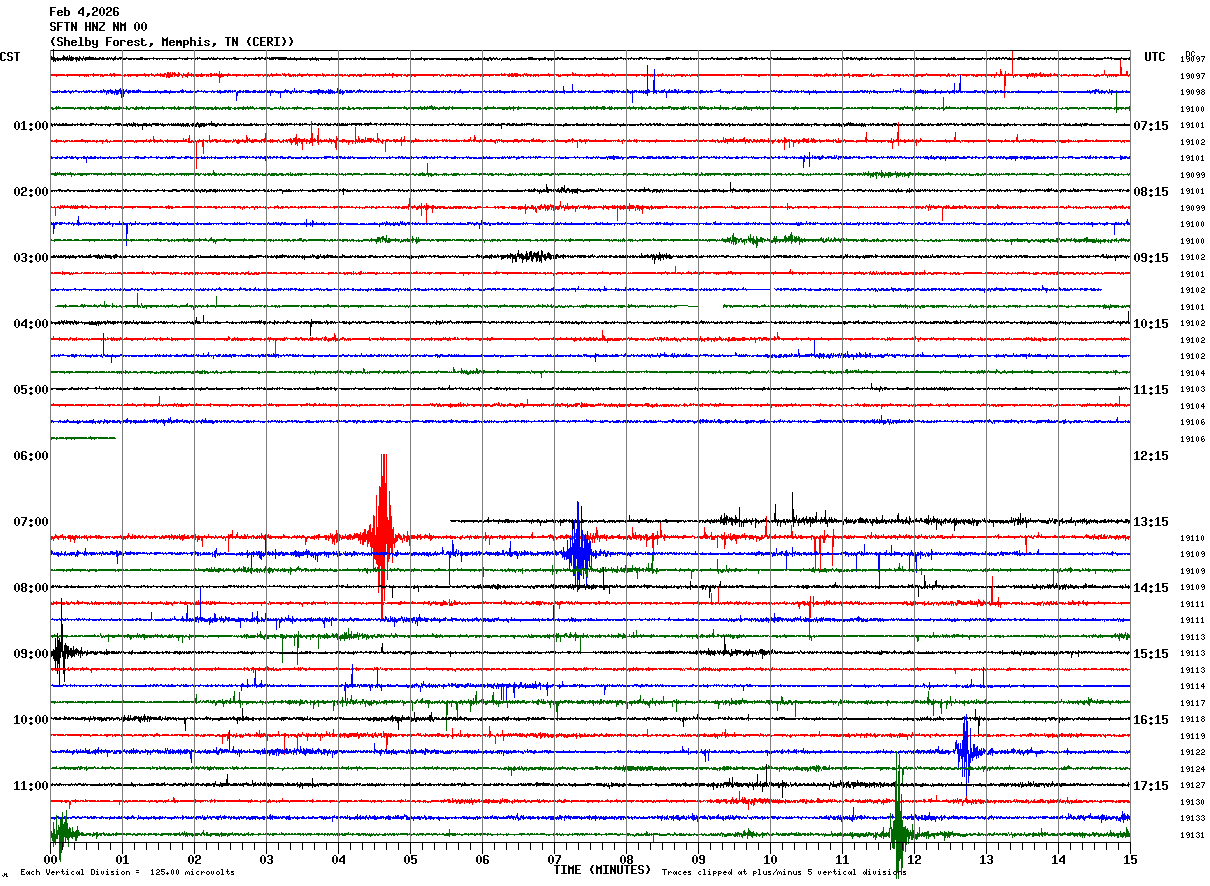Click the '09' minute tick on time axis
This screenshot has height=886, width=1210.
(698, 859)
